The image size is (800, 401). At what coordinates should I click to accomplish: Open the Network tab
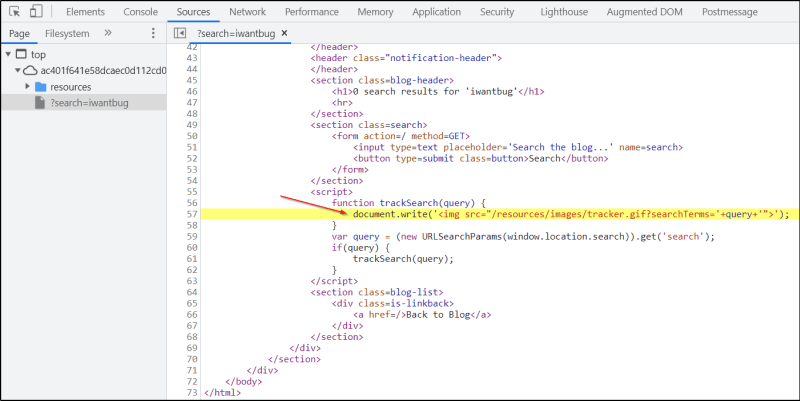click(x=247, y=12)
